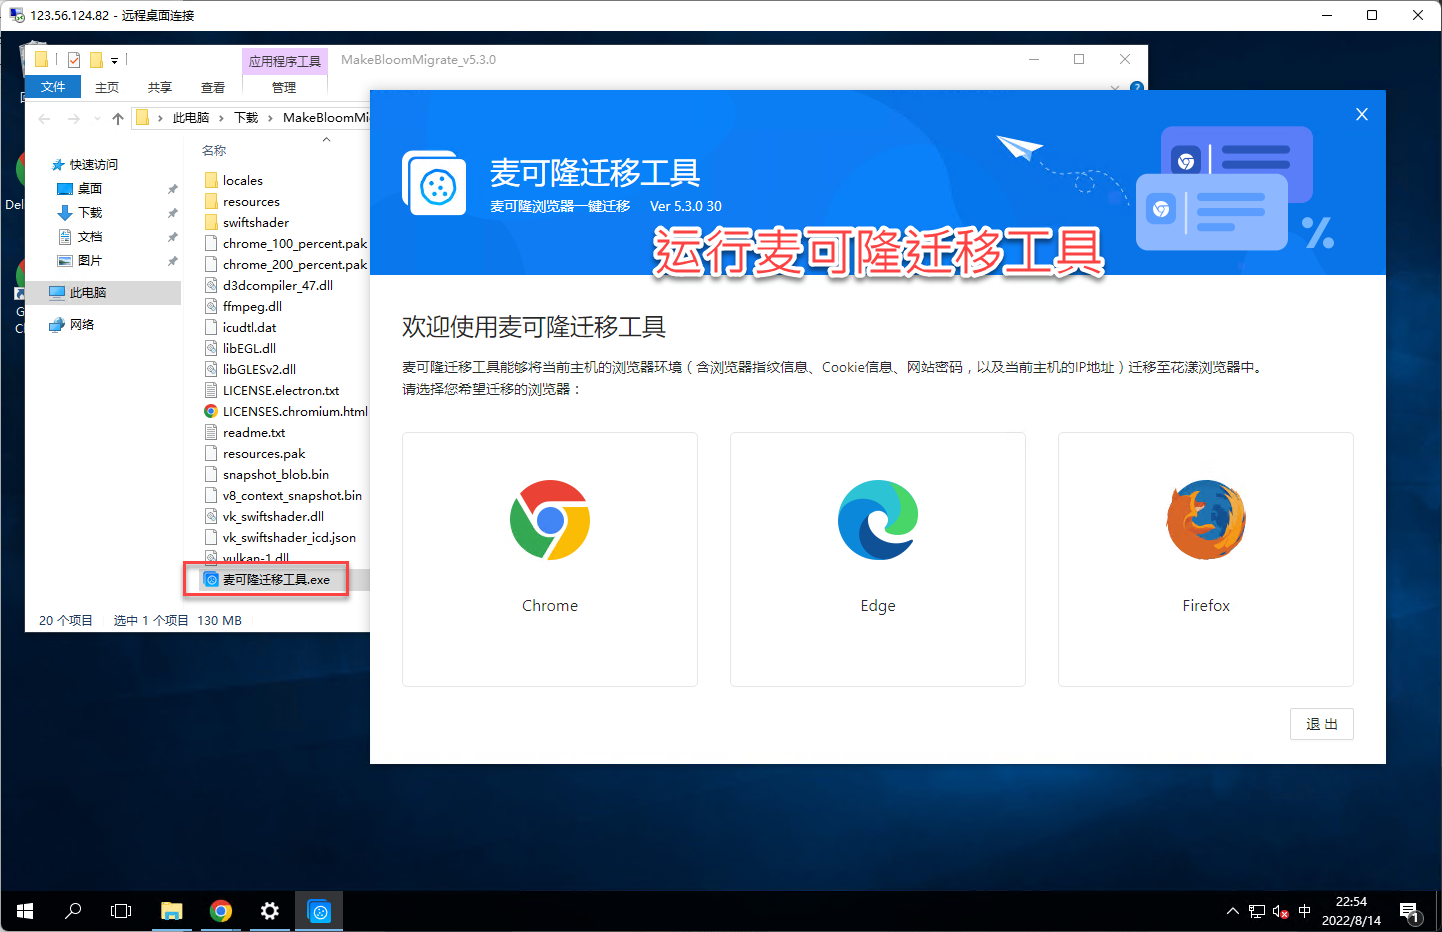Toggle the 中 input method indicator
The image size is (1442, 932).
(1304, 911)
